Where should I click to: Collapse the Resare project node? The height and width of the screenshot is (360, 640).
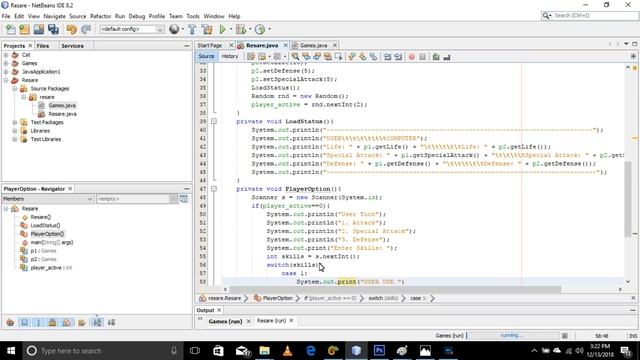(6, 80)
